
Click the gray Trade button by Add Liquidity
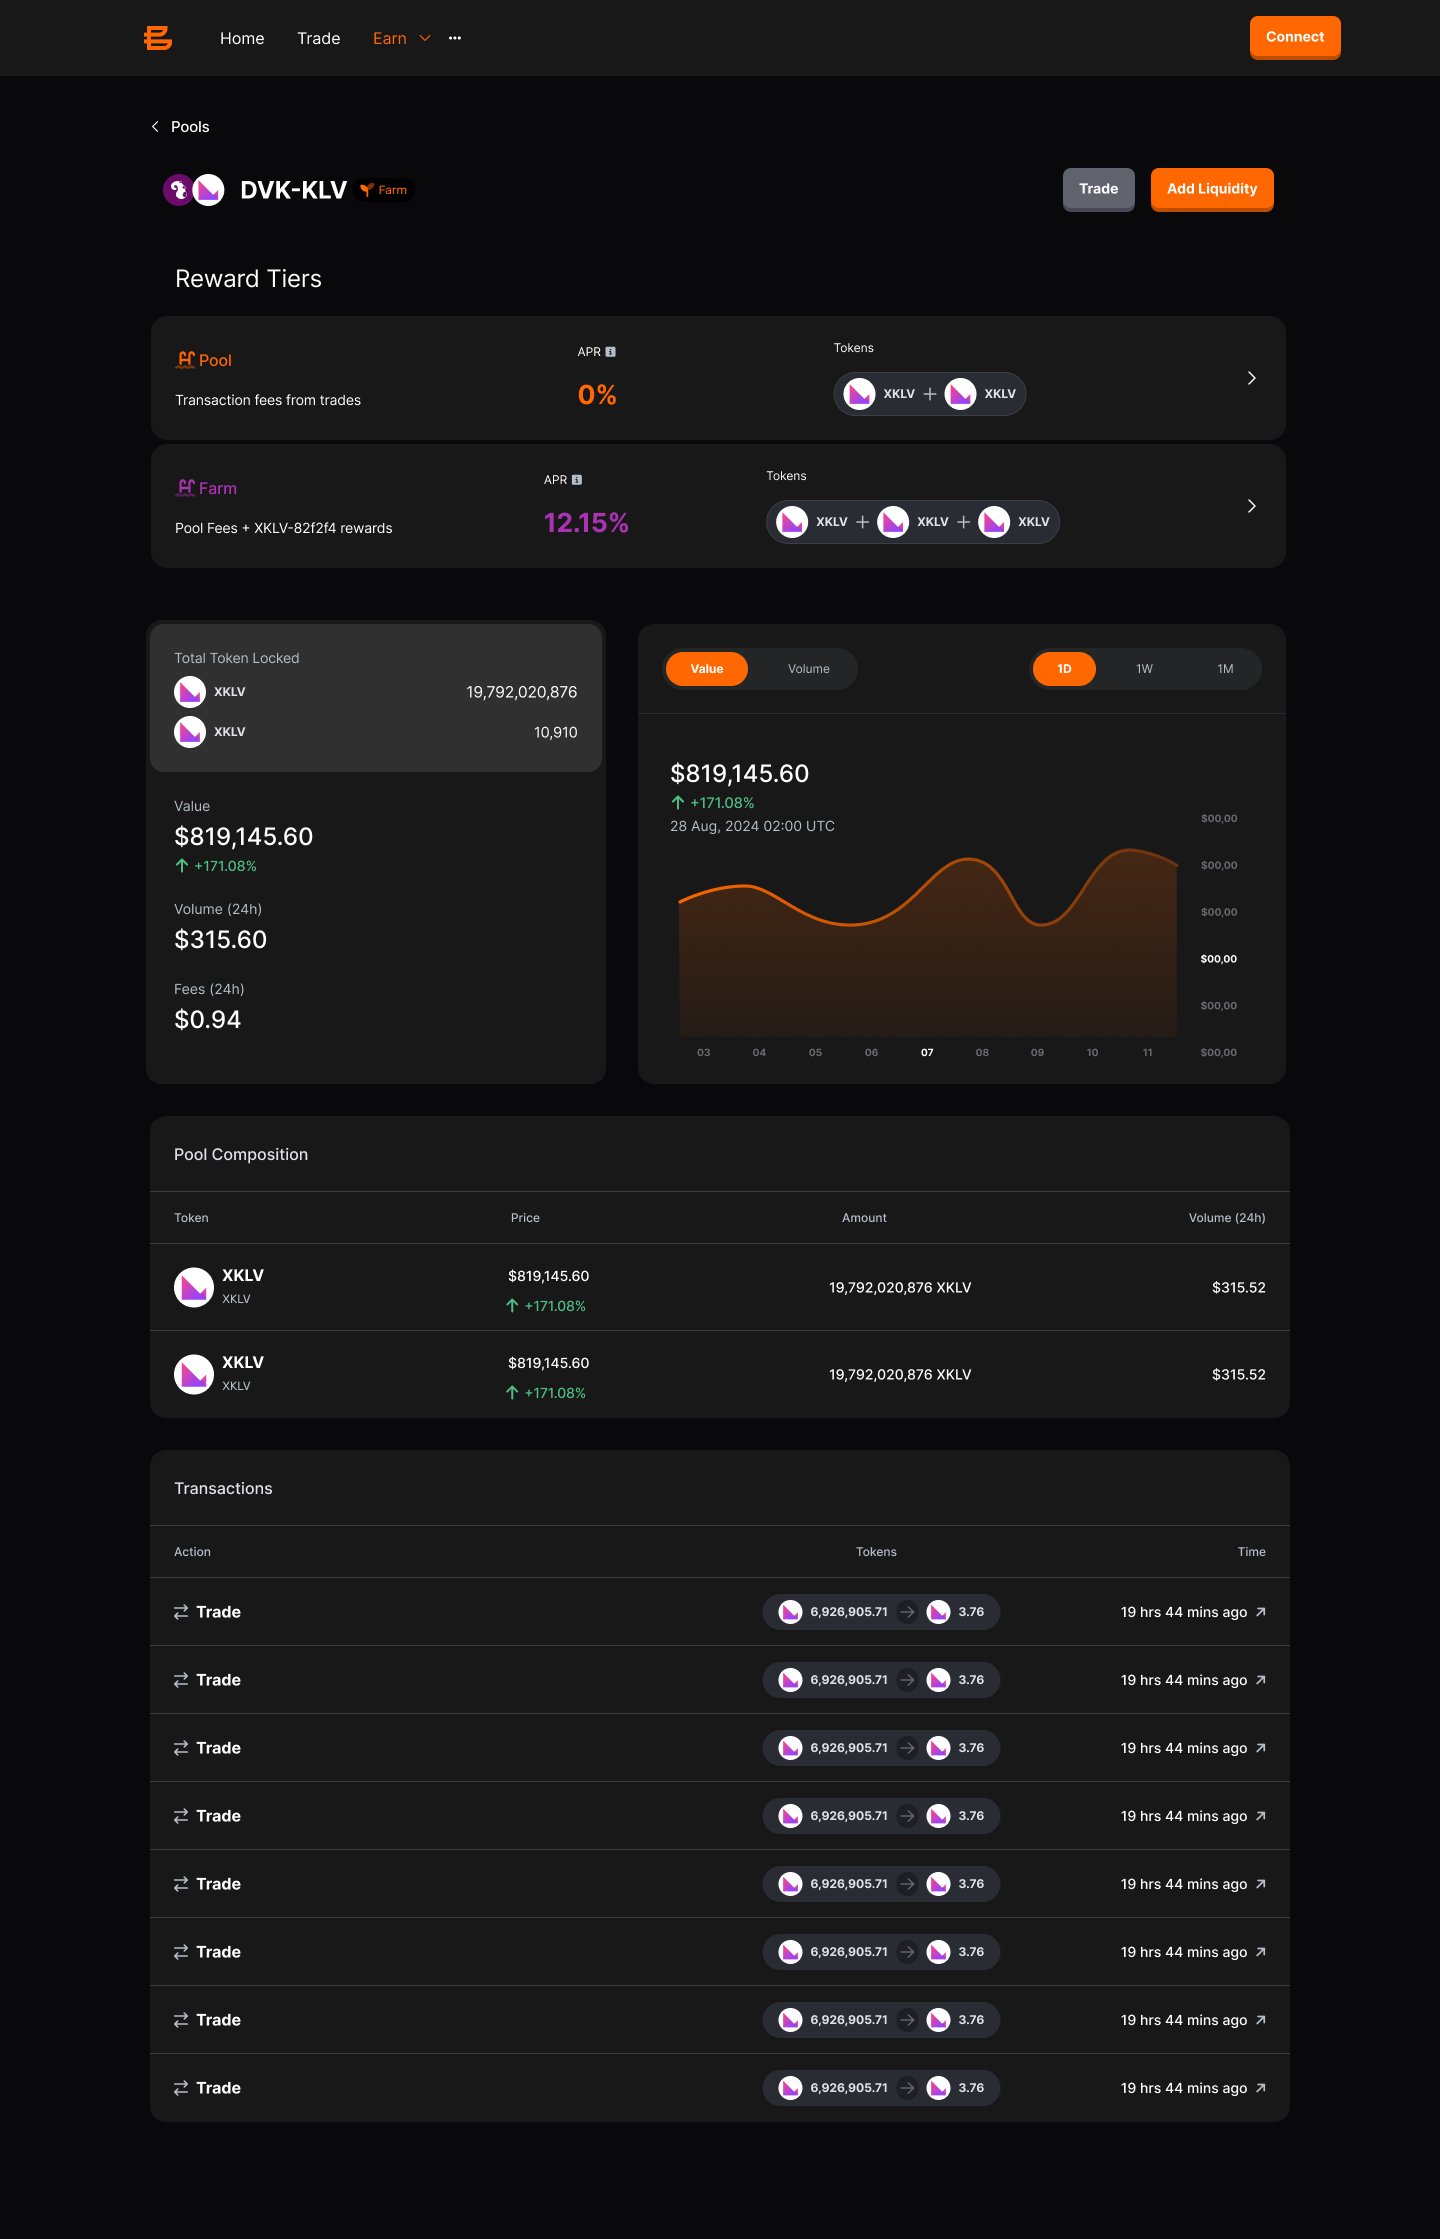point(1099,189)
